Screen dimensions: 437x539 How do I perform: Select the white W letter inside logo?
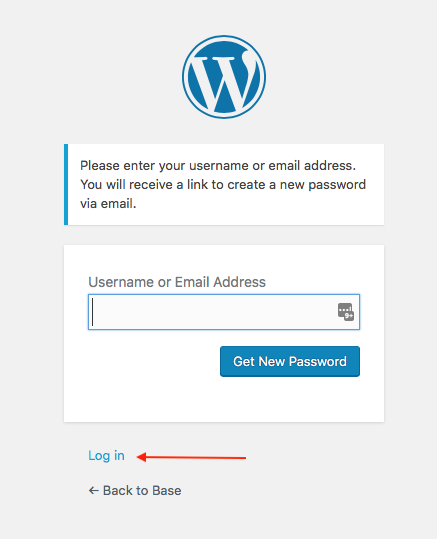[224, 81]
